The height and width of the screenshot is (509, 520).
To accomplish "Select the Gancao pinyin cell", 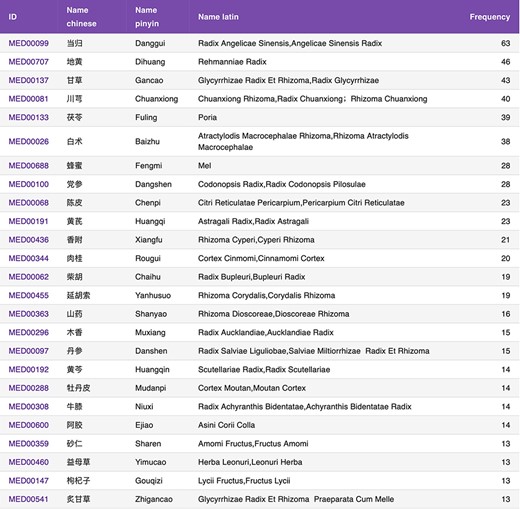I will click(149, 80).
